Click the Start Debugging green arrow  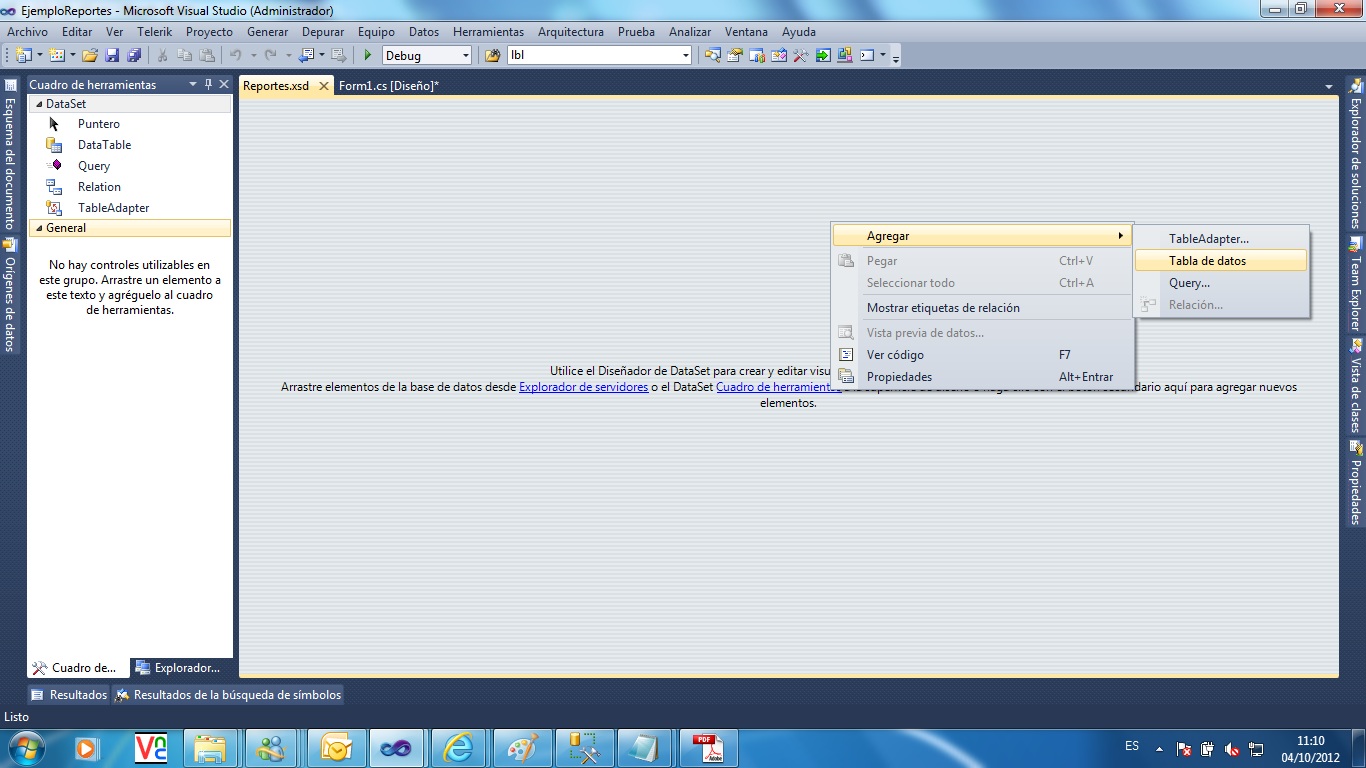(x=367, y=55)
